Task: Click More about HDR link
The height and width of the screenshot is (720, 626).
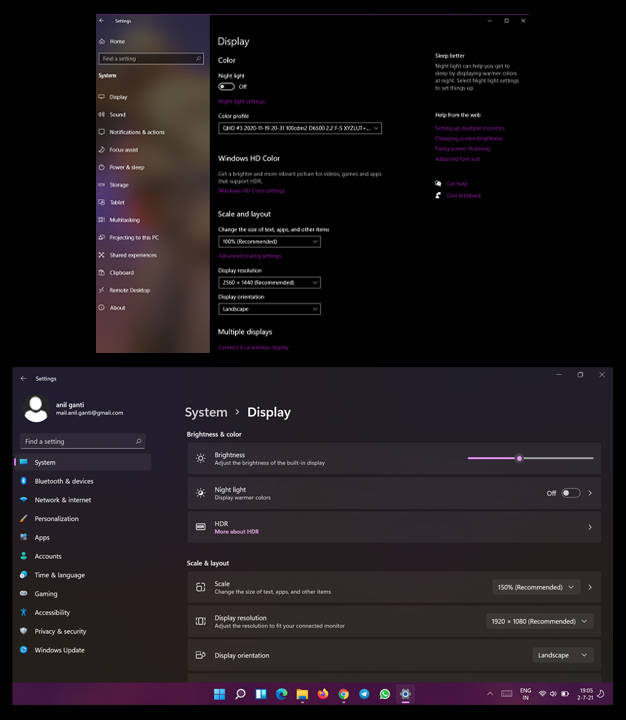Action: coord(237,532)
